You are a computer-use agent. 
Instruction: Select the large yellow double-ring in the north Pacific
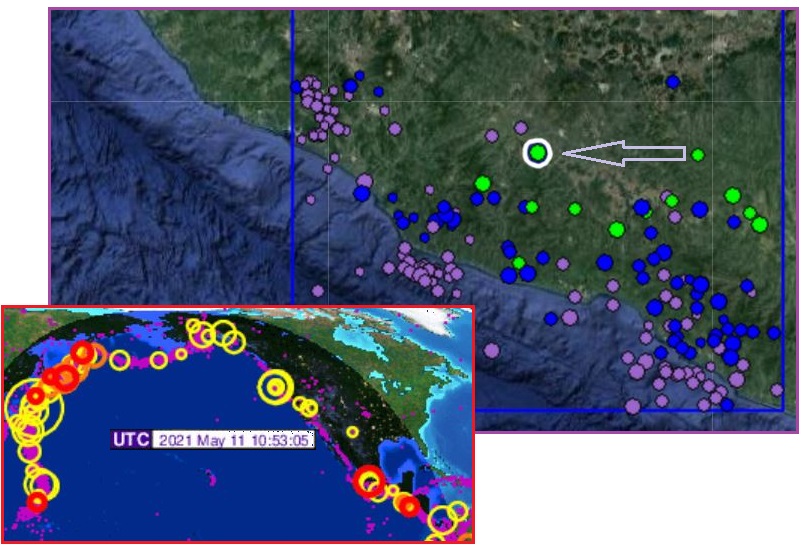pyautogui.click(x=276, y=387)
